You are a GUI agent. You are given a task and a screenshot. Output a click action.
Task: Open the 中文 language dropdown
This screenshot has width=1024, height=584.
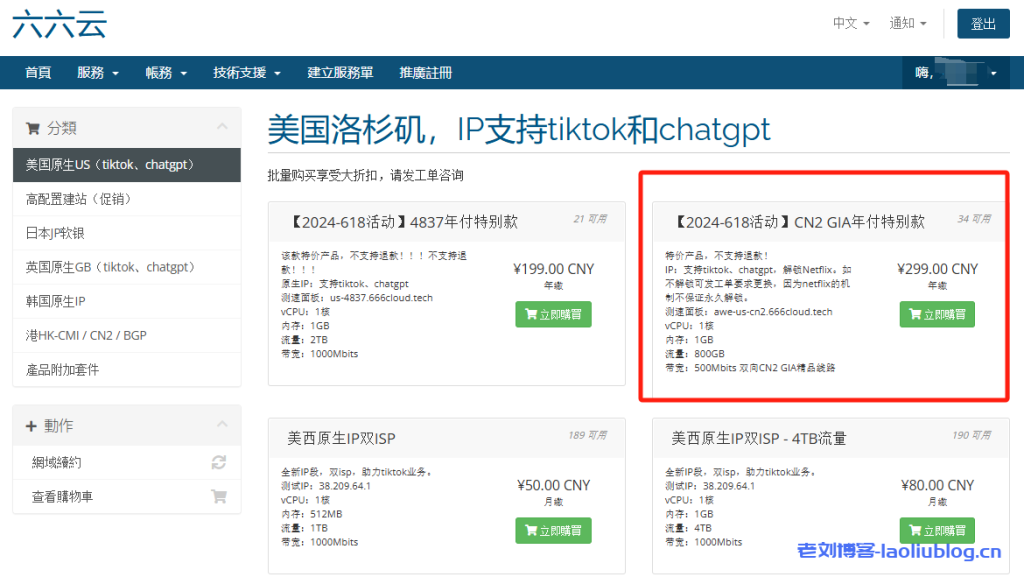click(850, 22)
